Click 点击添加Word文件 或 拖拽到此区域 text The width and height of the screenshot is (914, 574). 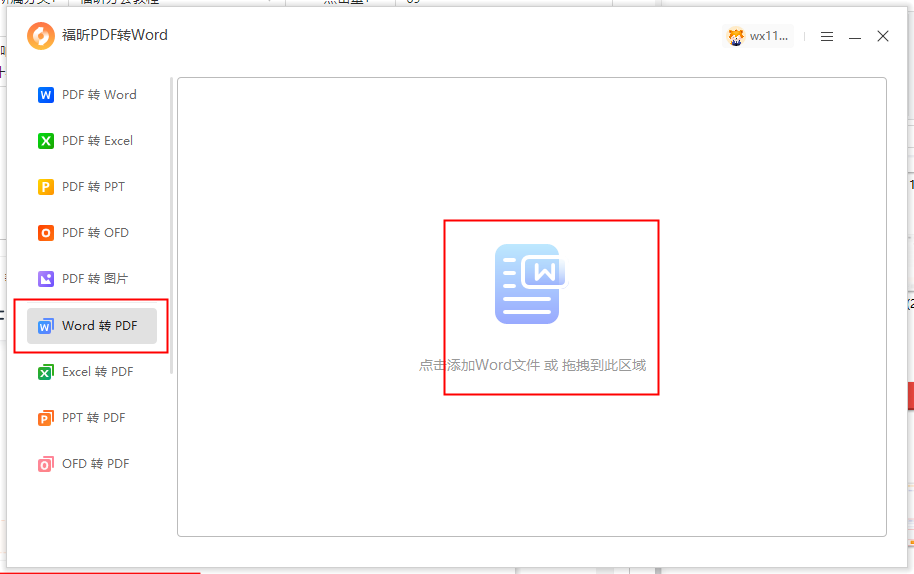532,365
